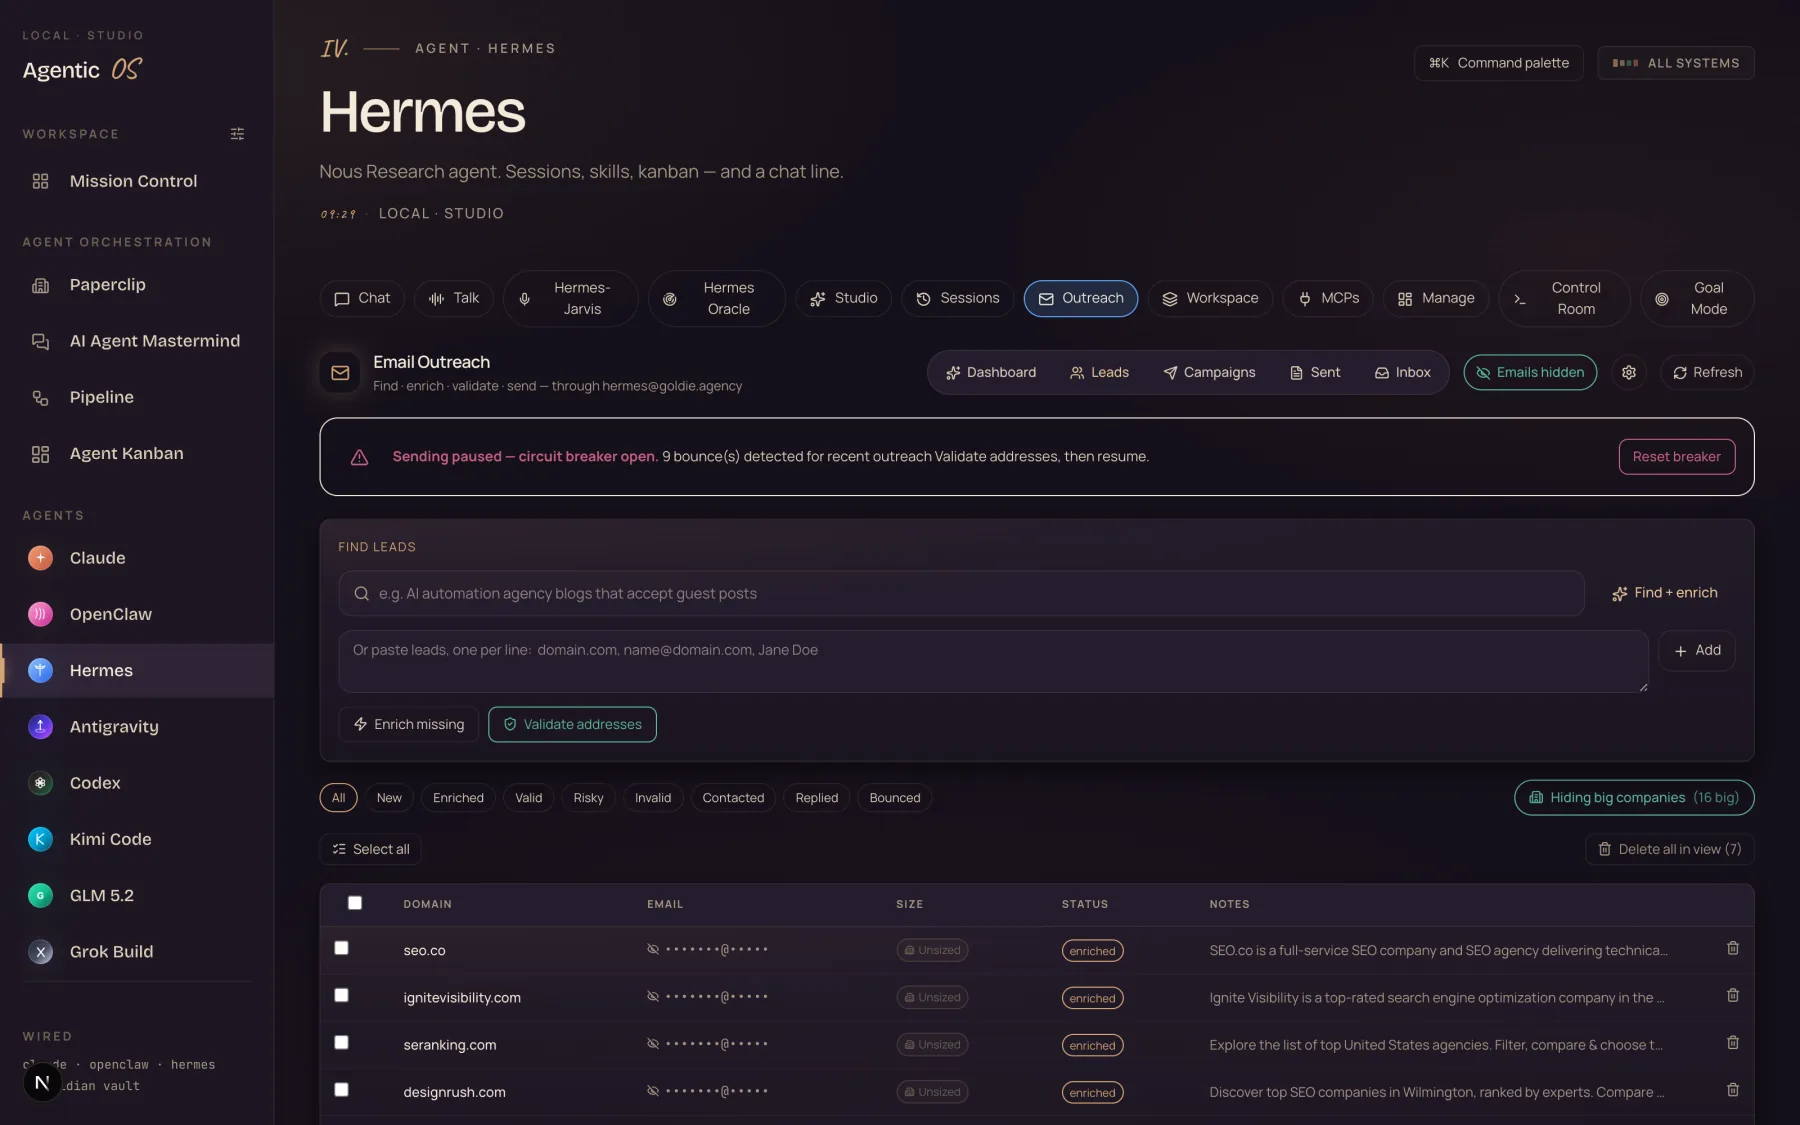Reveal hidden email for seranking.com row

(x=653, y=1044)
